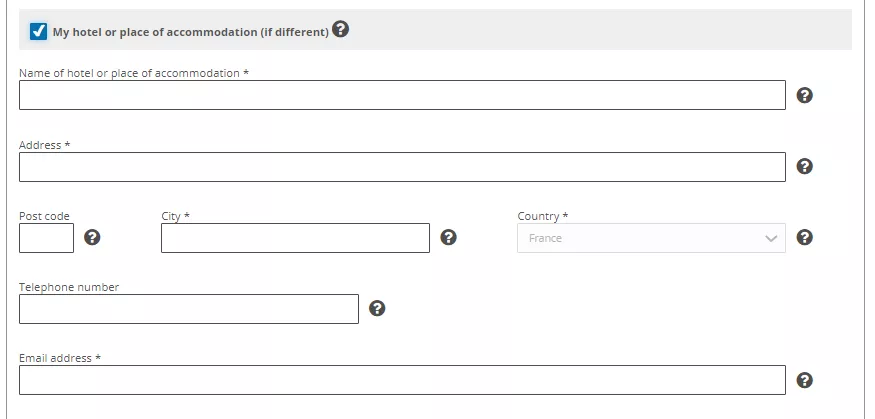
Task: Click the Post code help icon
Action: [92, 237]
